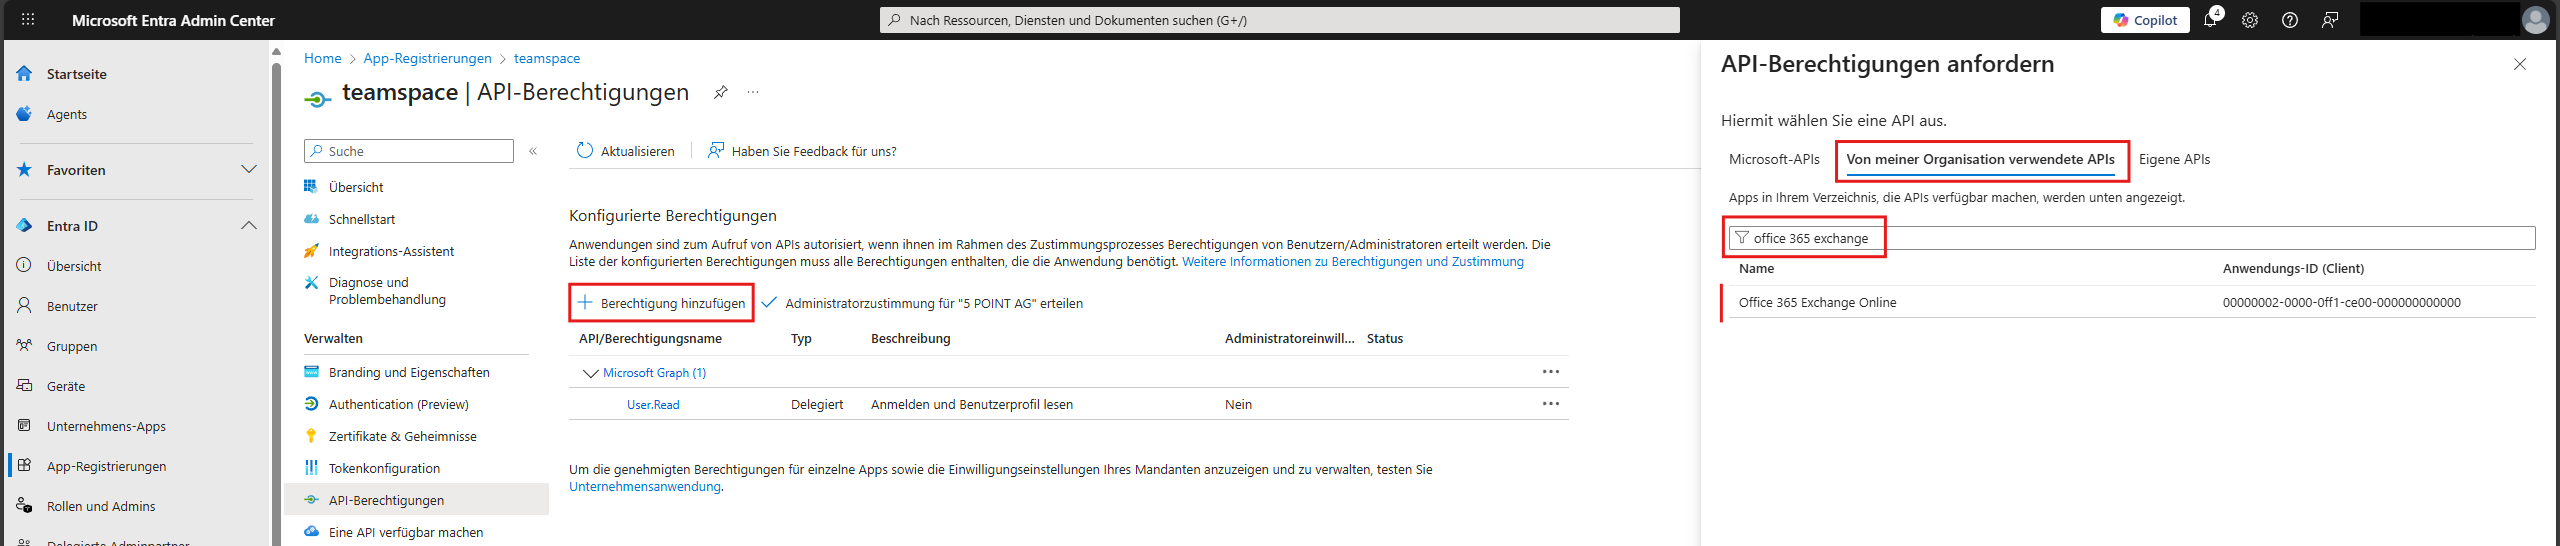Pin the teamspace page with pin icon
Viewport: 2560px width, 546px height.
(x=720, y=92)
